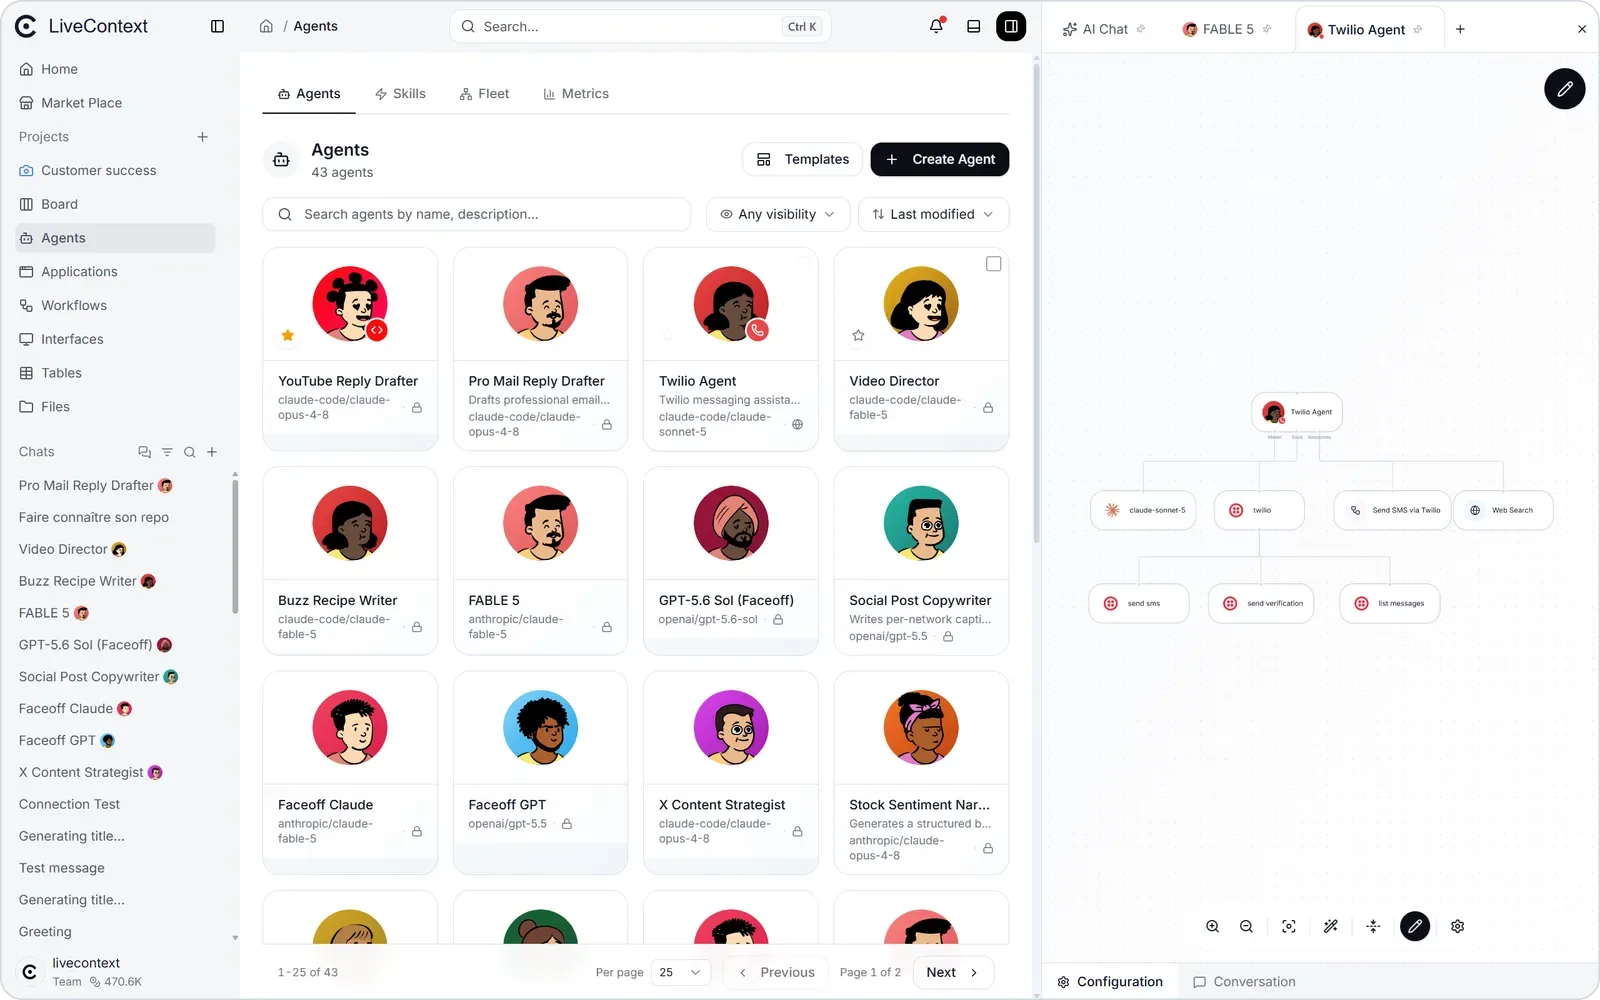Unfavorite the YouTube Reply Drafter star
Viewport: 1600px width, 1000px height.
click(287, 336)
